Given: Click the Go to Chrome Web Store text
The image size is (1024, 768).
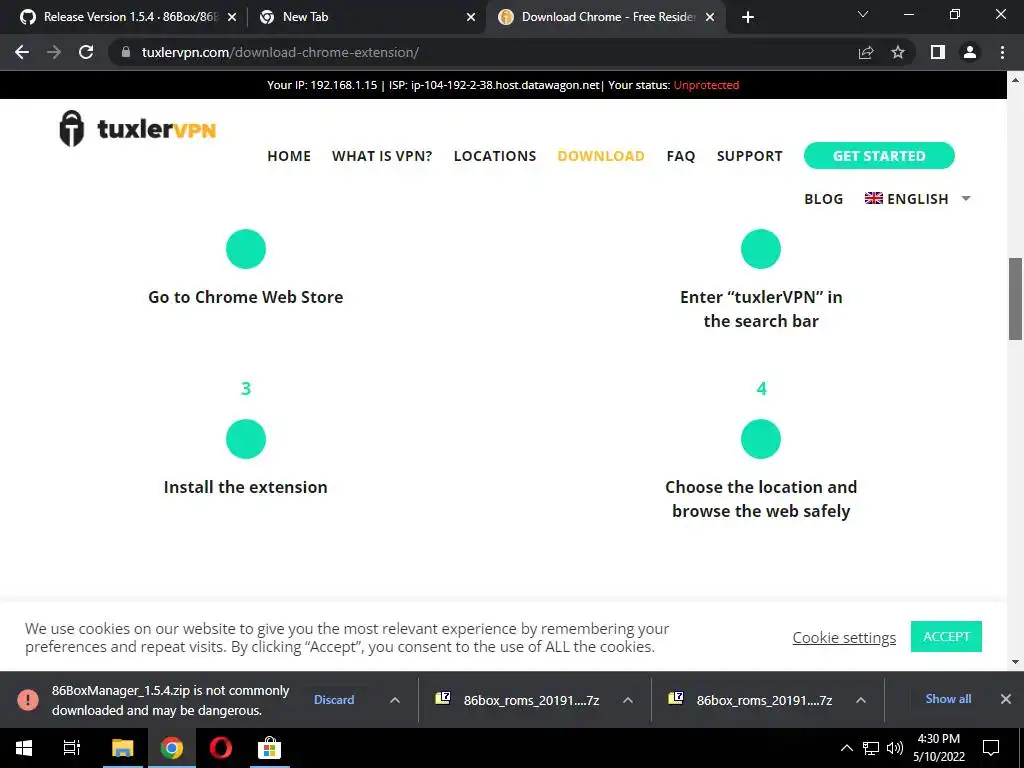Looking at the screenshot, I should (246, 297).
